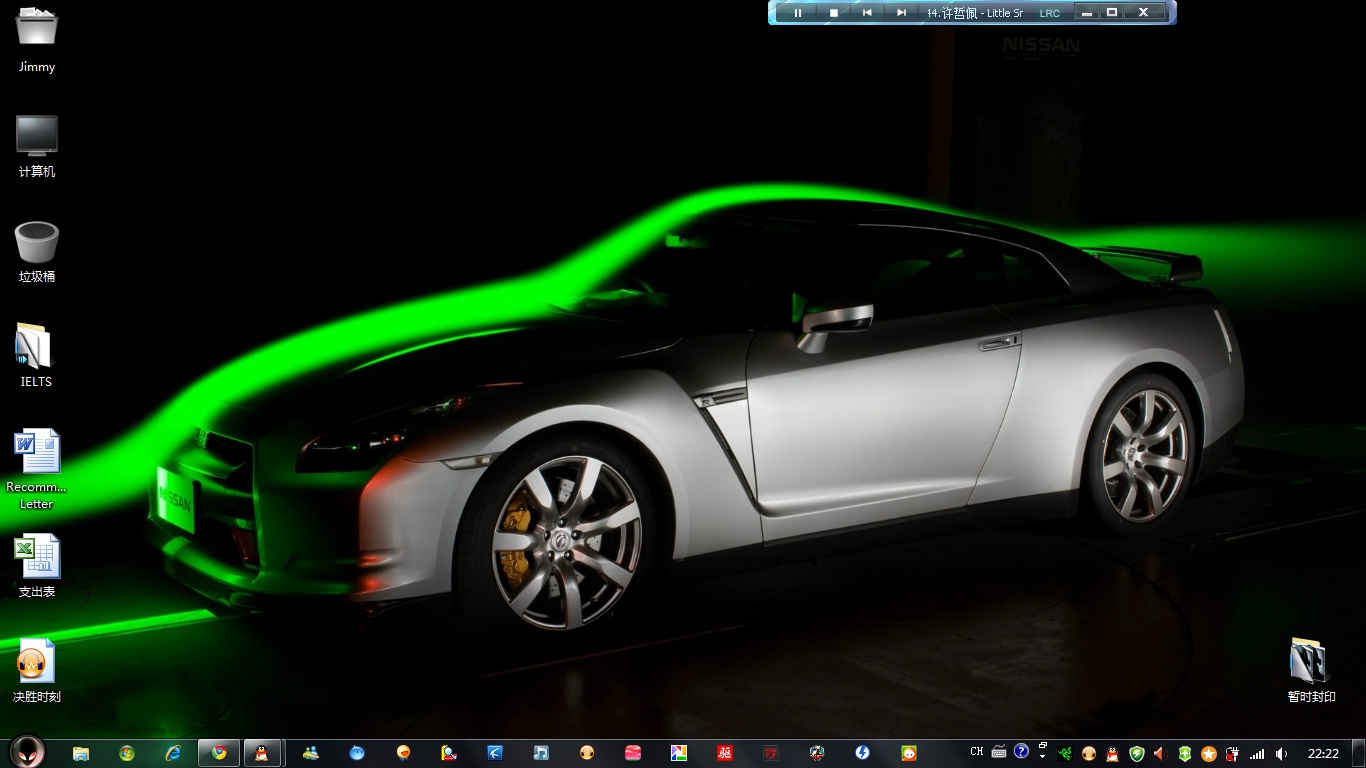Toggle LRC lyrics in the mini player
This screenshot has height=768, width=1366.
point(1049,13)
